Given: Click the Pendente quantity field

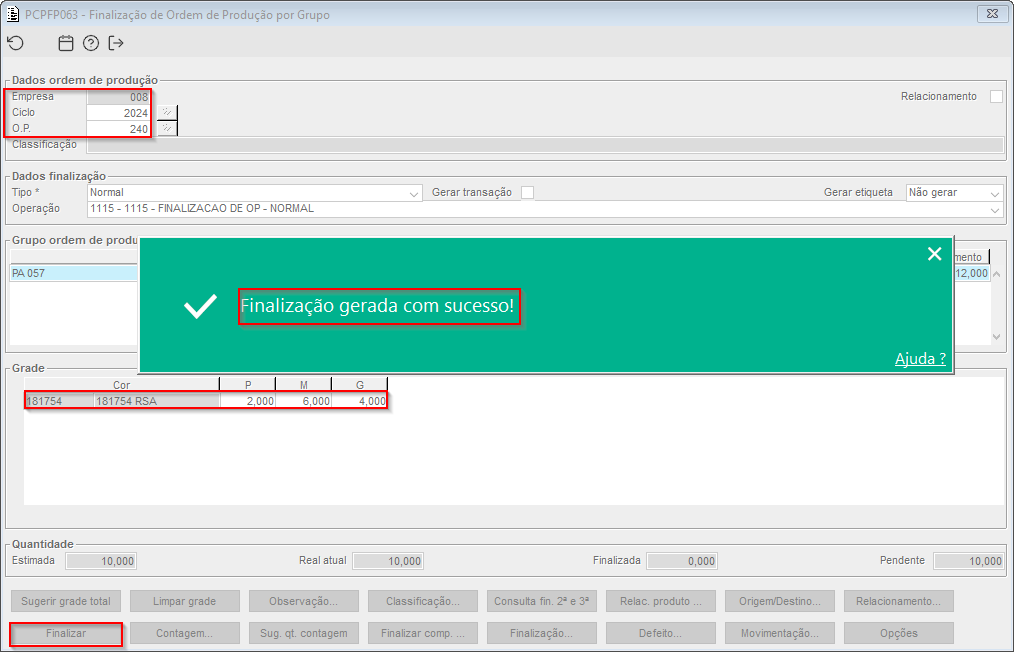Looking at the screenshot, I should tap(969, 561).
